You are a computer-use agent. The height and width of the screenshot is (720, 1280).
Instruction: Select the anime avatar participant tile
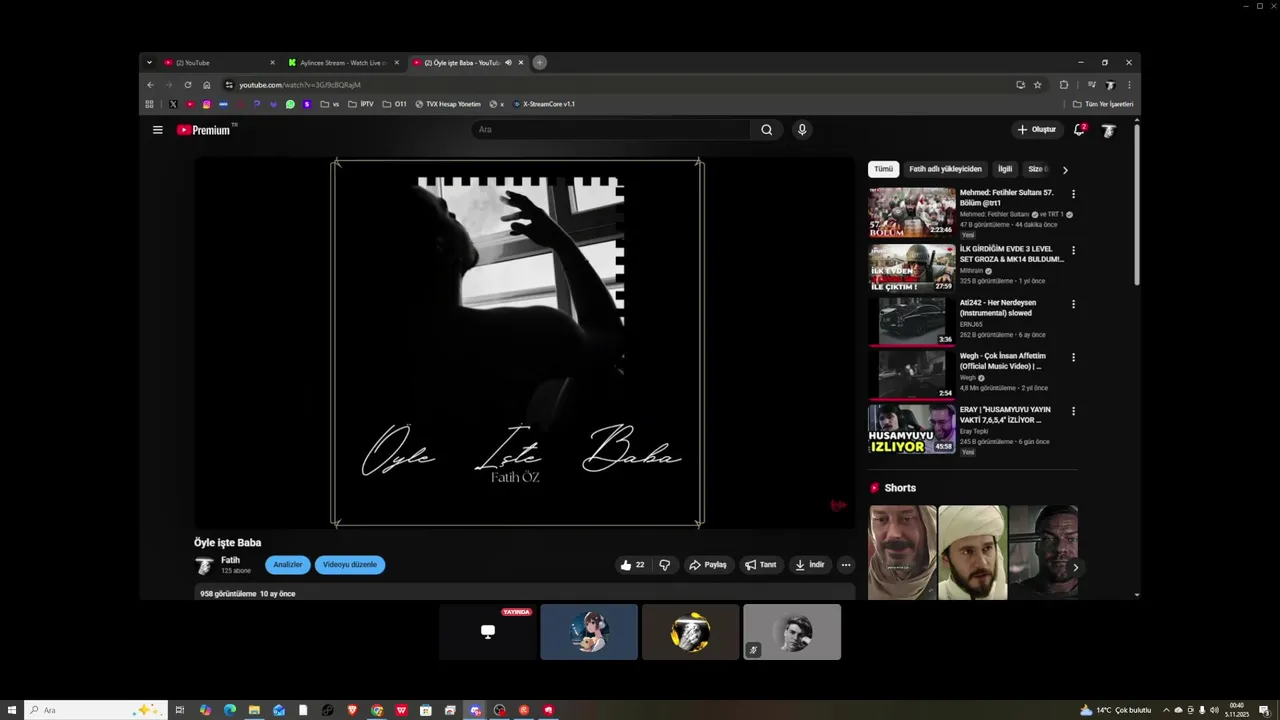tap(589, 632)
